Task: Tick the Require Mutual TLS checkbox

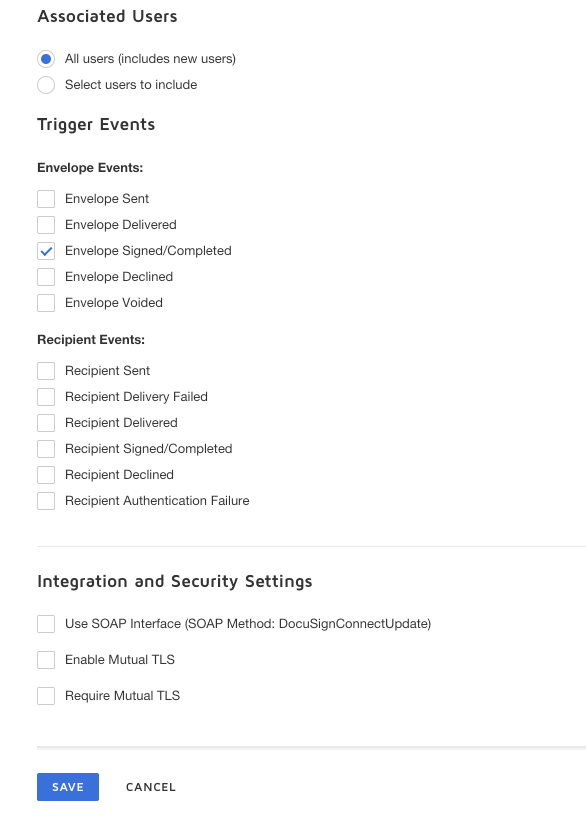Action: click(46, 696)
